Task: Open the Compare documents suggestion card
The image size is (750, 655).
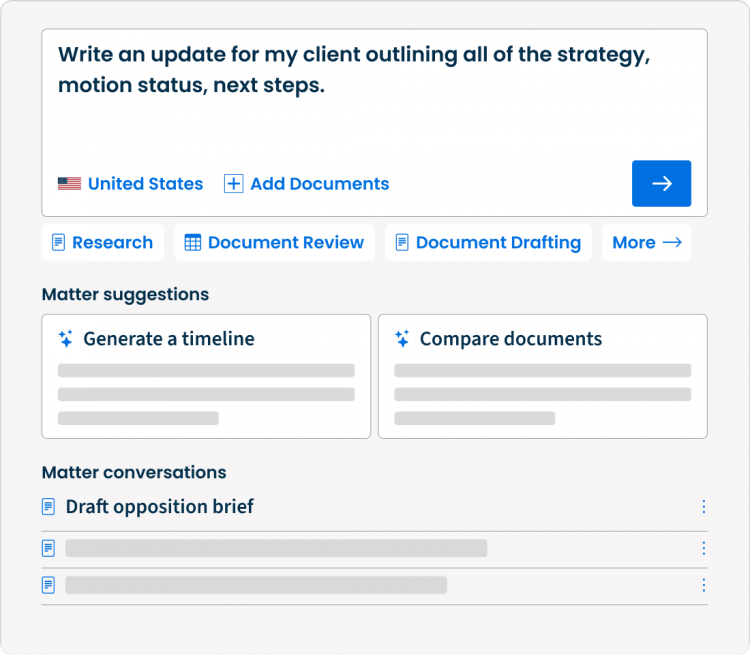Action: [542, 376]
